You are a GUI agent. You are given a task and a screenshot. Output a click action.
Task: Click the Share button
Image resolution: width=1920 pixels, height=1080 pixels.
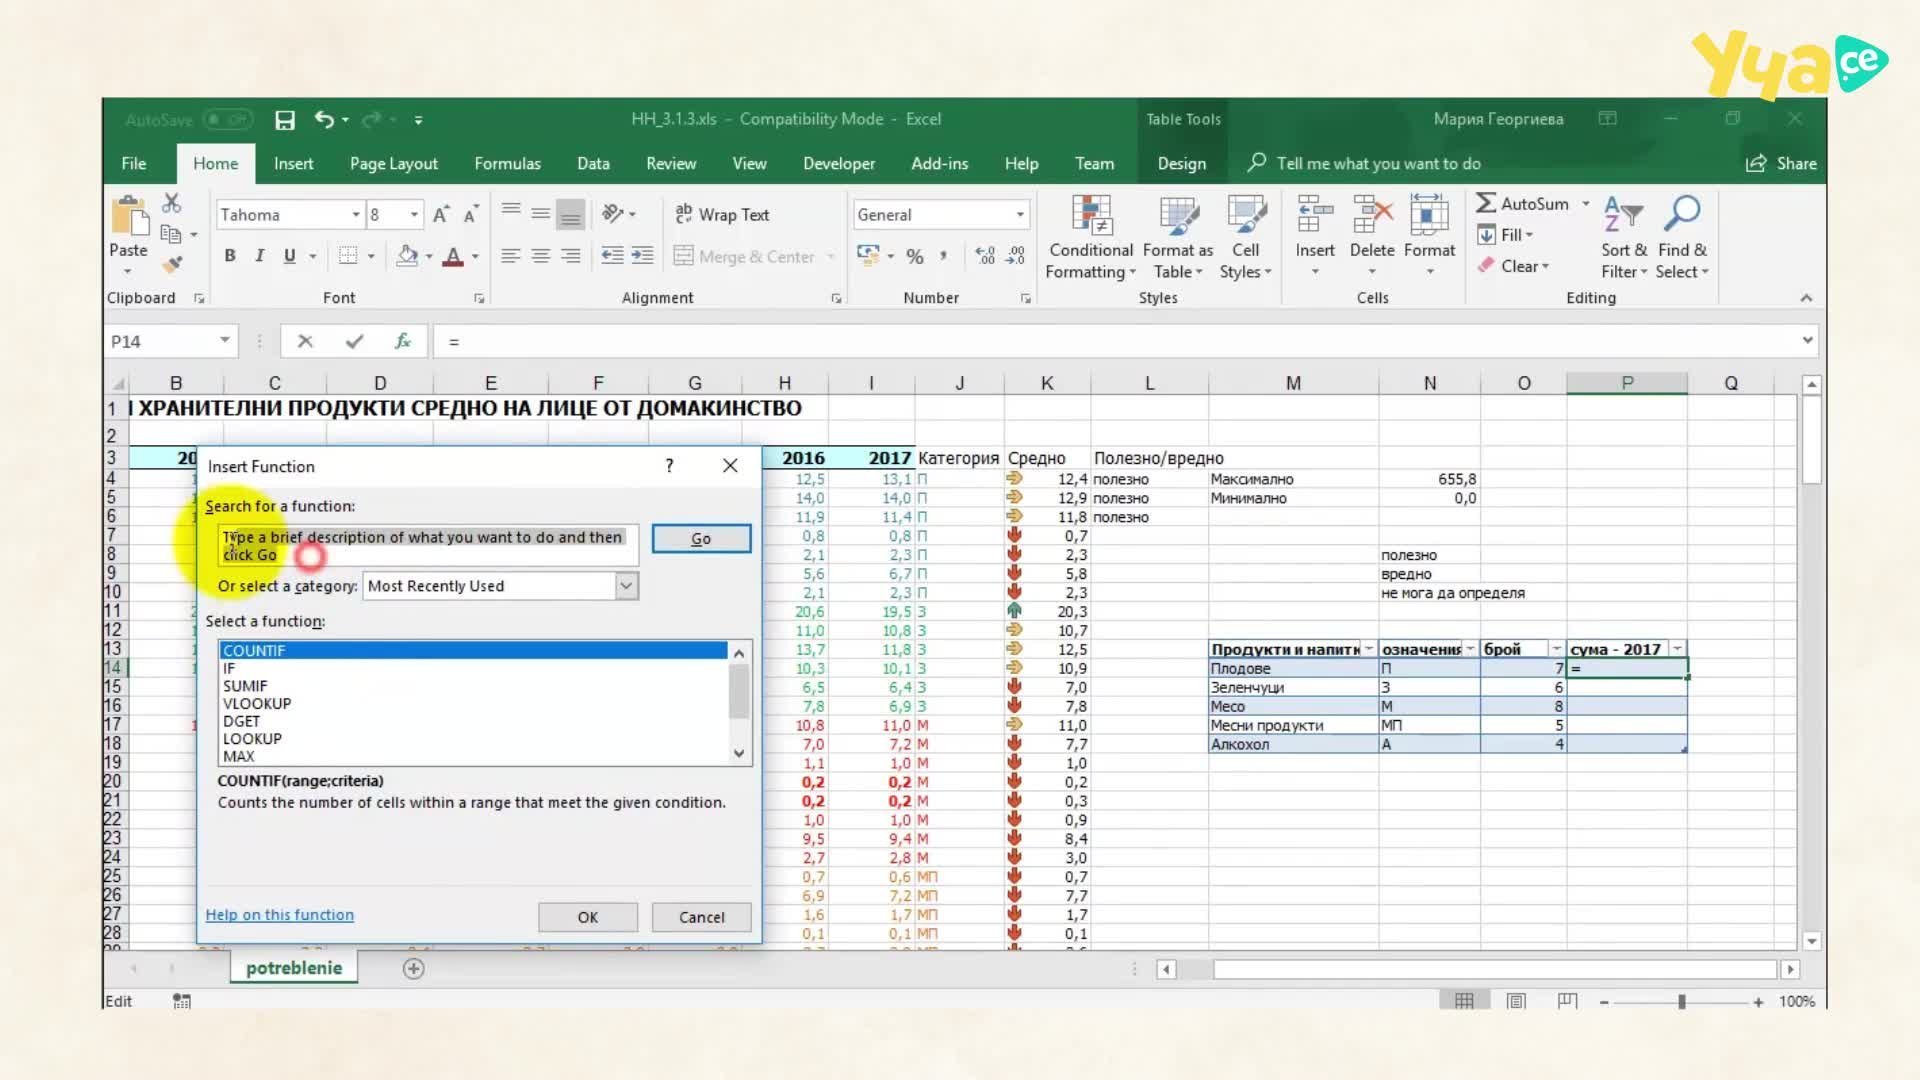1781,164
